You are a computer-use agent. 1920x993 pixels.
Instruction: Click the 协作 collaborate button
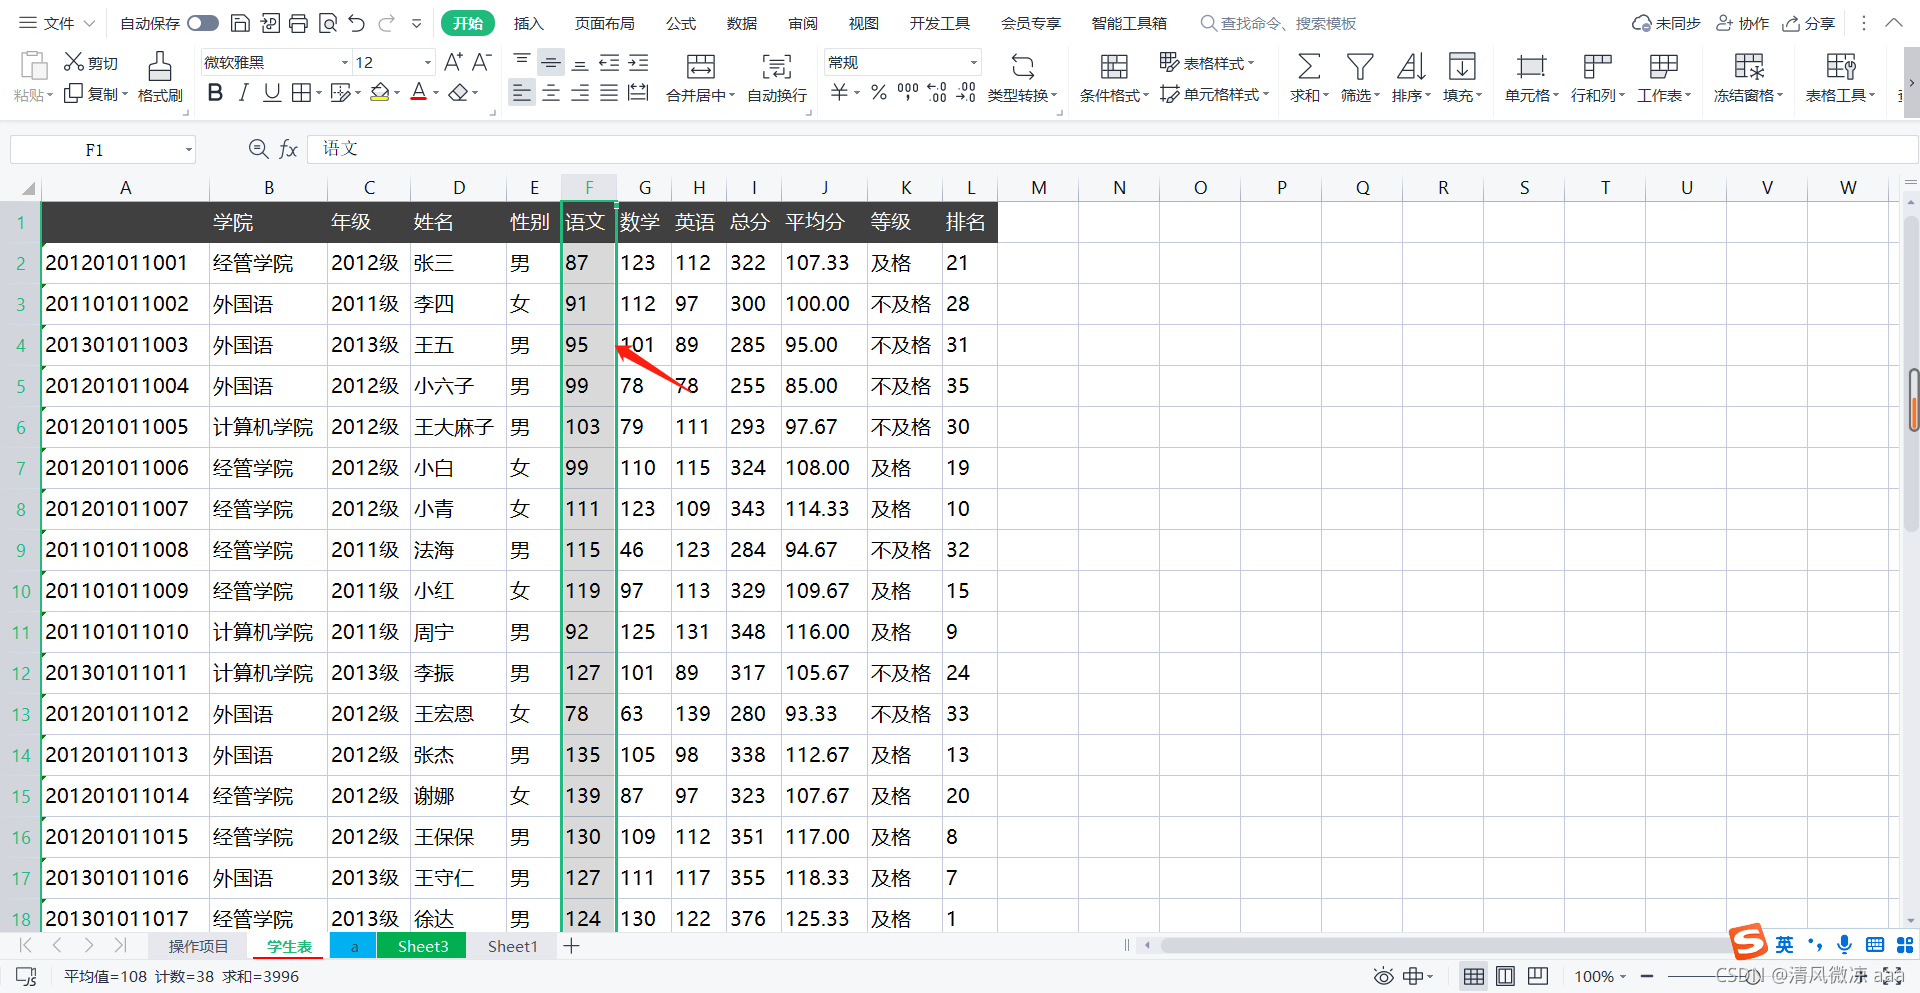(1743, 23)
